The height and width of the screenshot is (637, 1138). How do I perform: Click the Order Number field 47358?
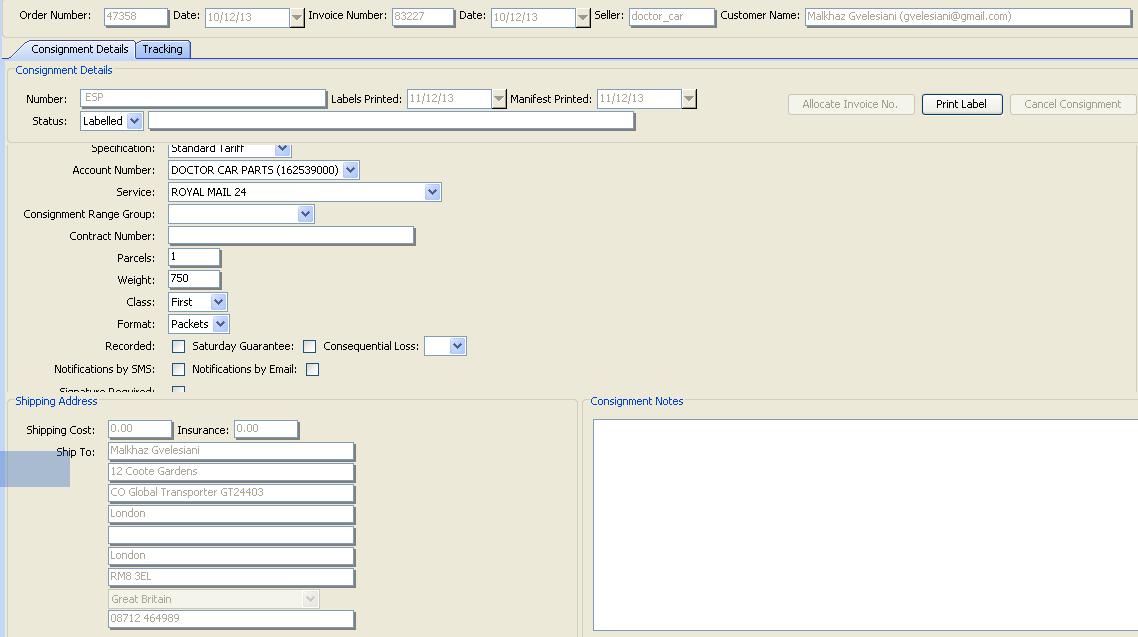[136, 17]
